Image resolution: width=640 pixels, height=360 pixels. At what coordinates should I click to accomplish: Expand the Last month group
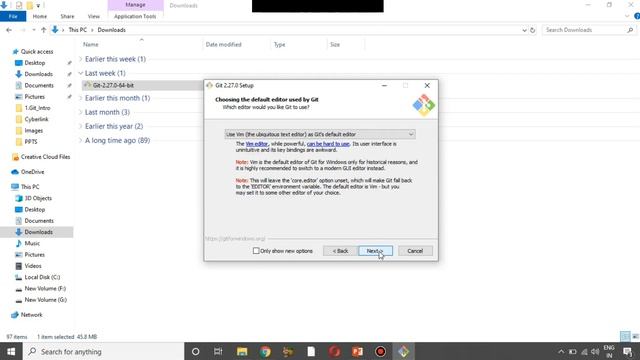(80, 112)
